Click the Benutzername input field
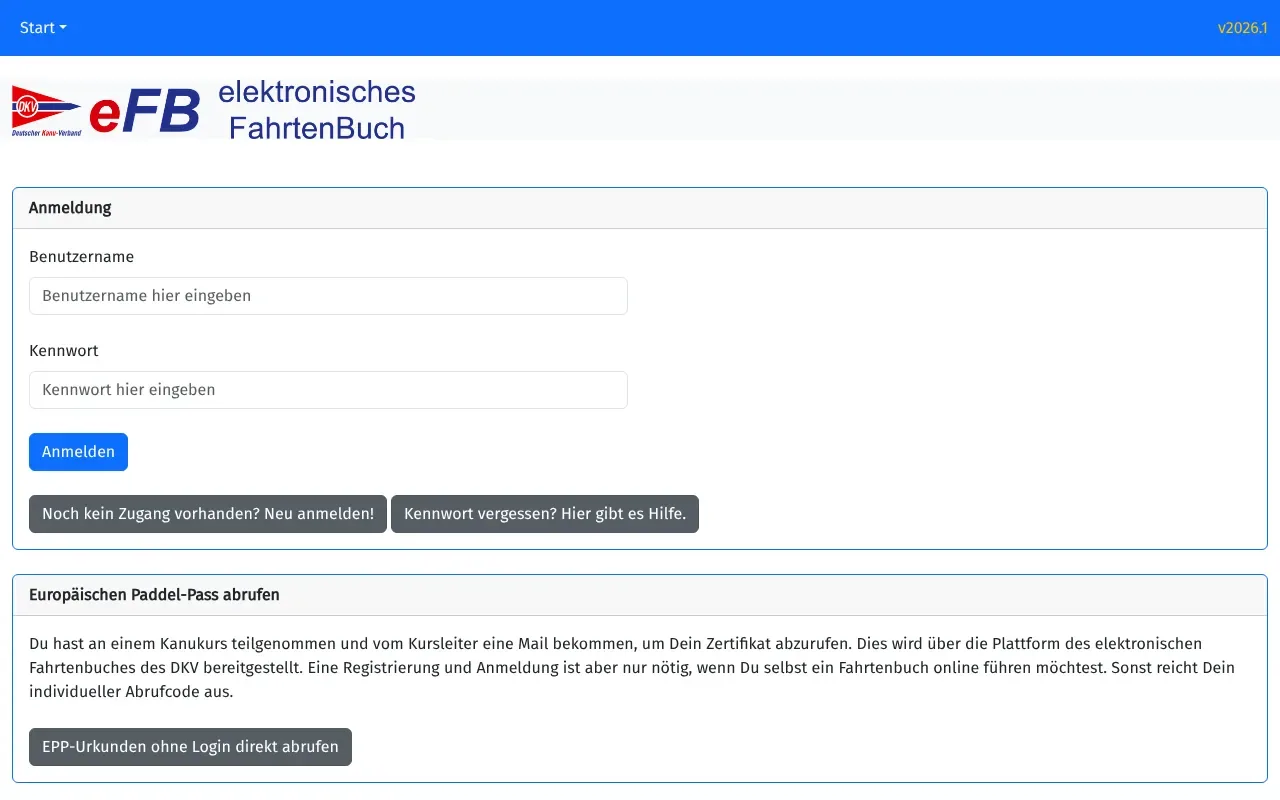Screen dimensions: 1280x800 click(x=328, y=295)
